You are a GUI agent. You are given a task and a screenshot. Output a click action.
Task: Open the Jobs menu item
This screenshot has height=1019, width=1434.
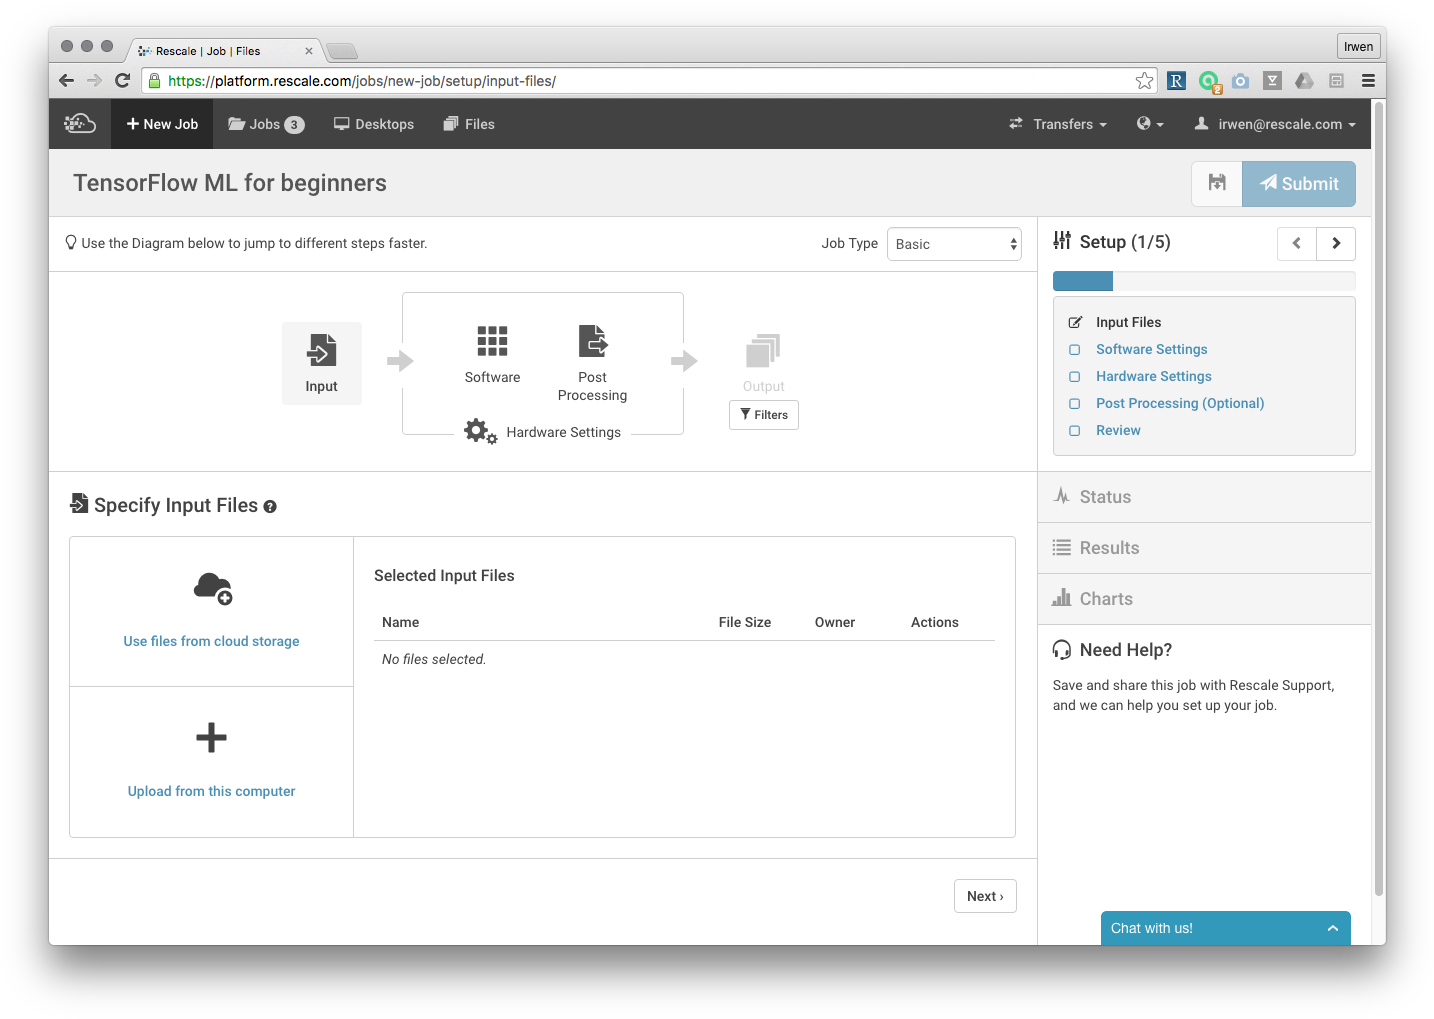click(265, 123)
